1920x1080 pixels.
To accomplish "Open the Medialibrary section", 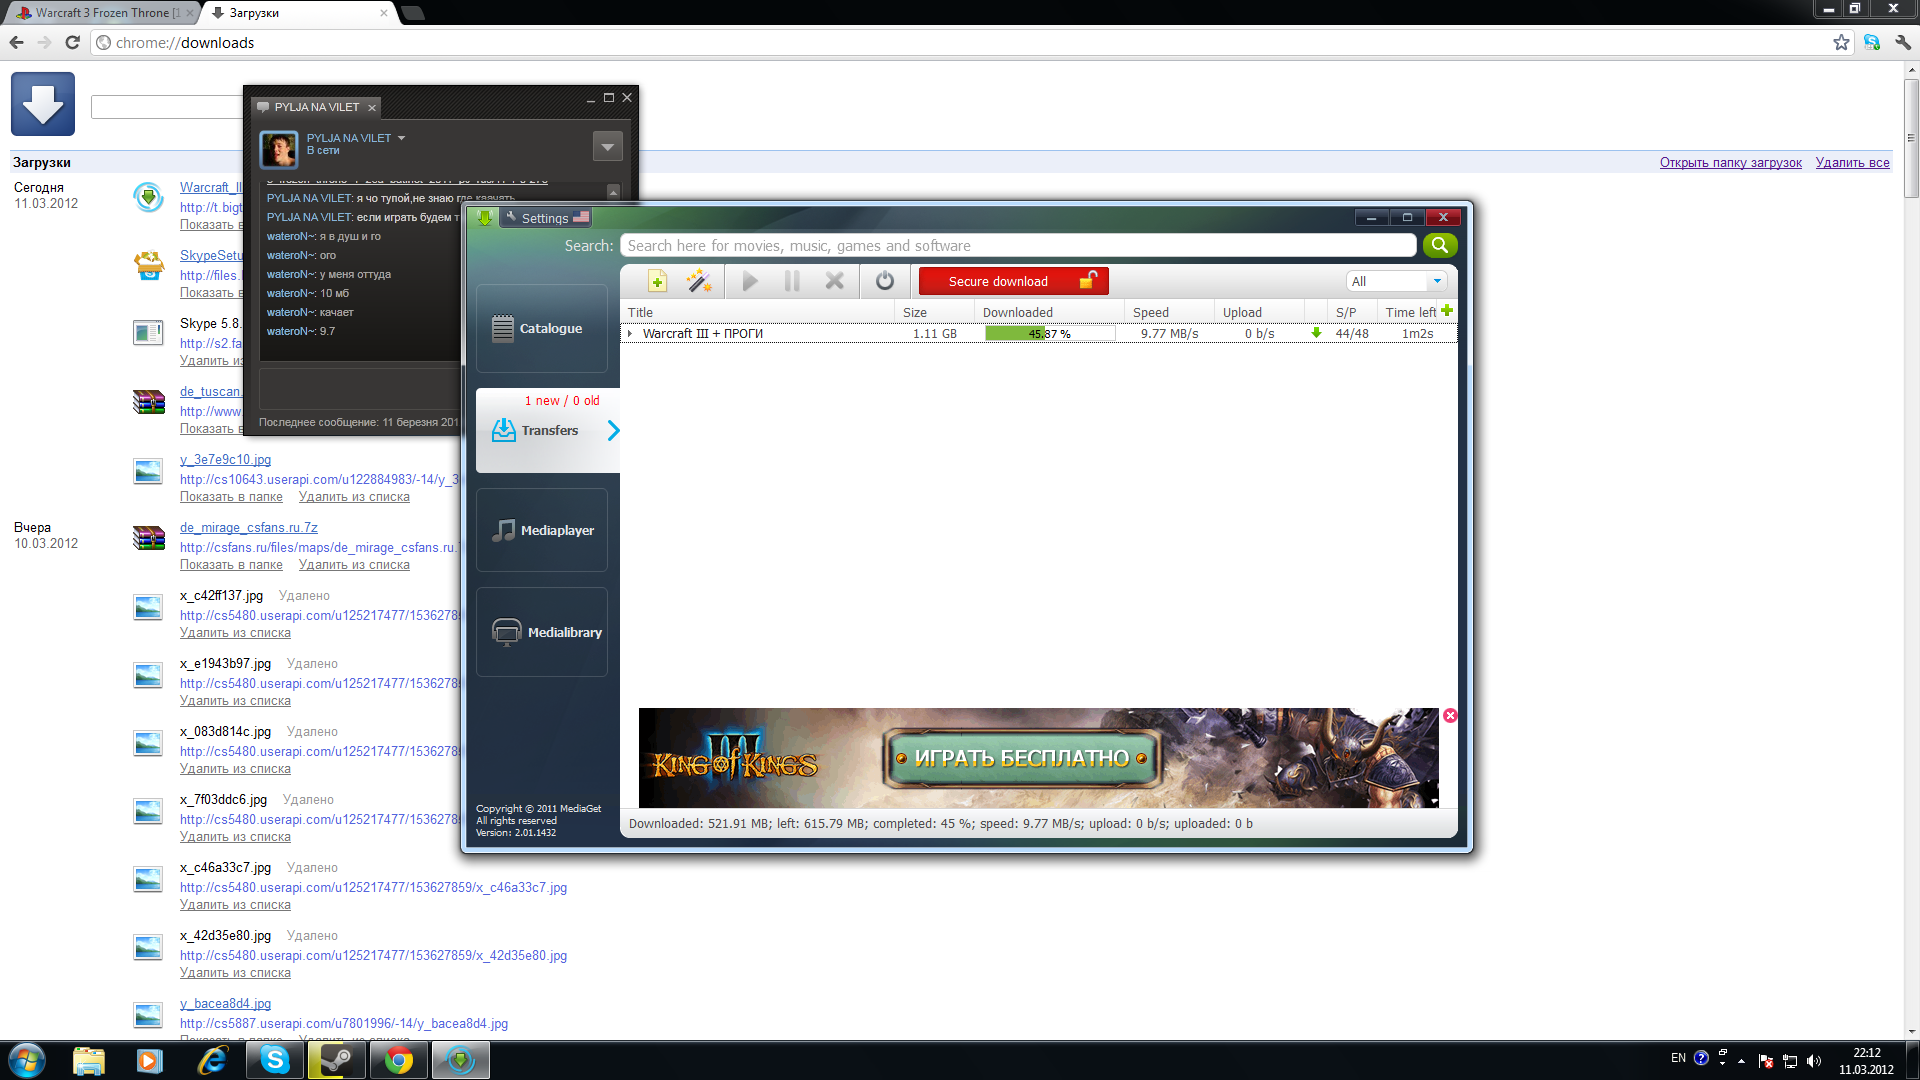I will [x=542, y=632].
